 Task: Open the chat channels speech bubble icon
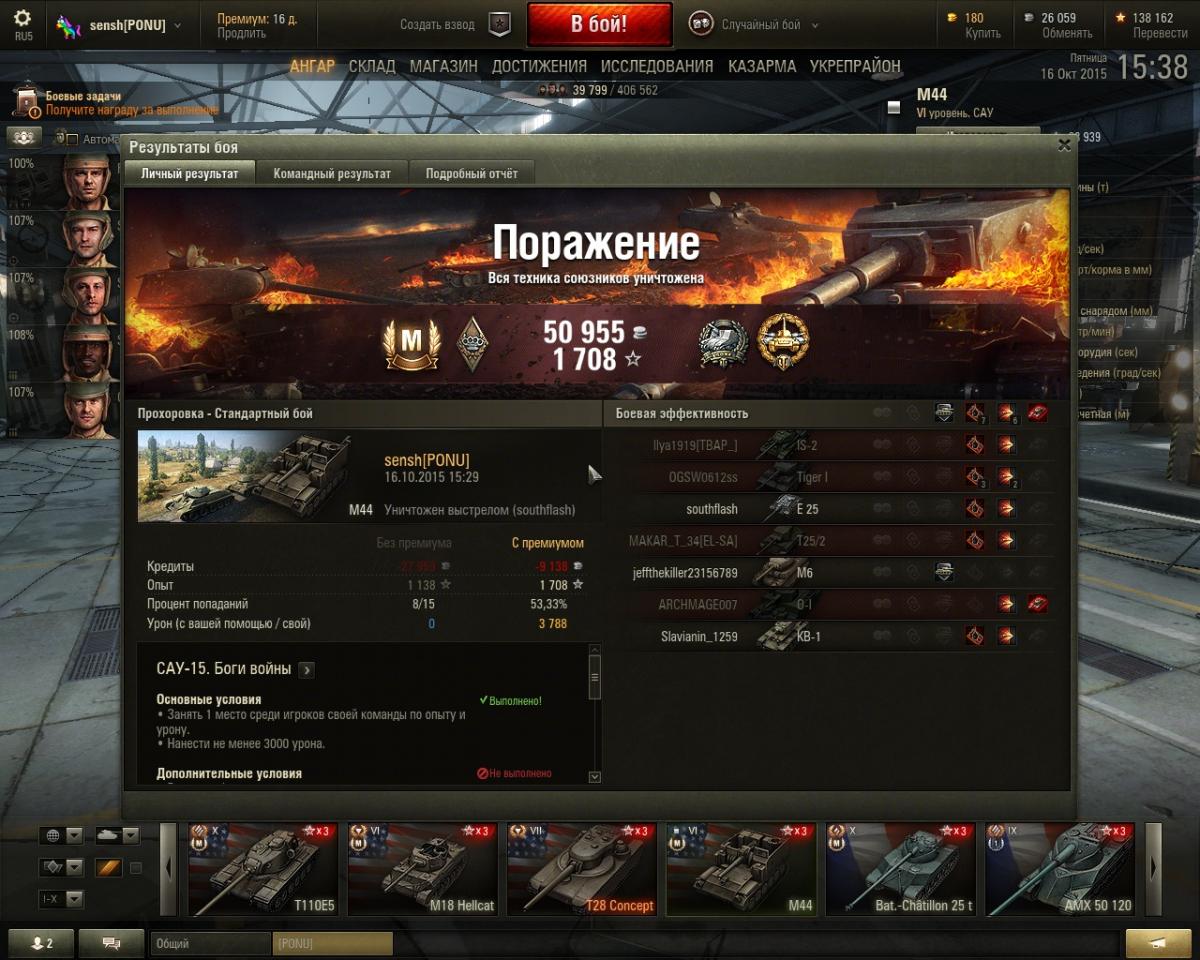point(111,942)
